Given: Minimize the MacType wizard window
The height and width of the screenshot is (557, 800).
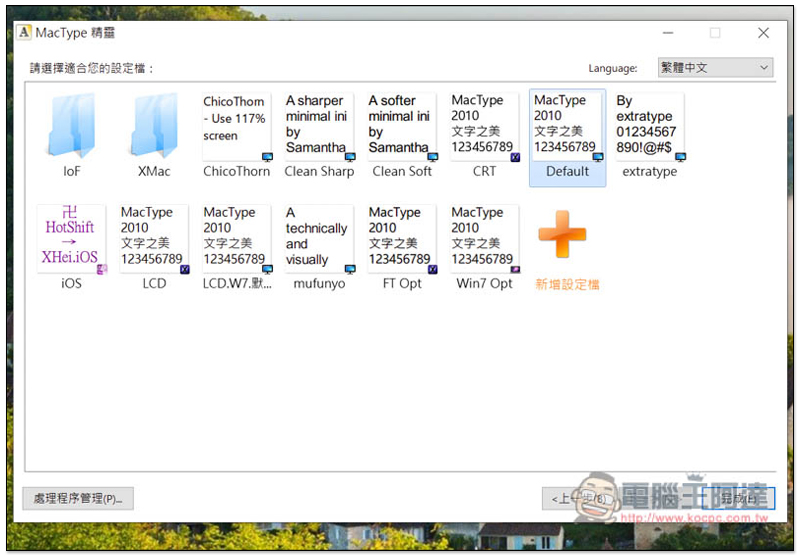Looking at the screenshot, I should click(x=668, y=33).
